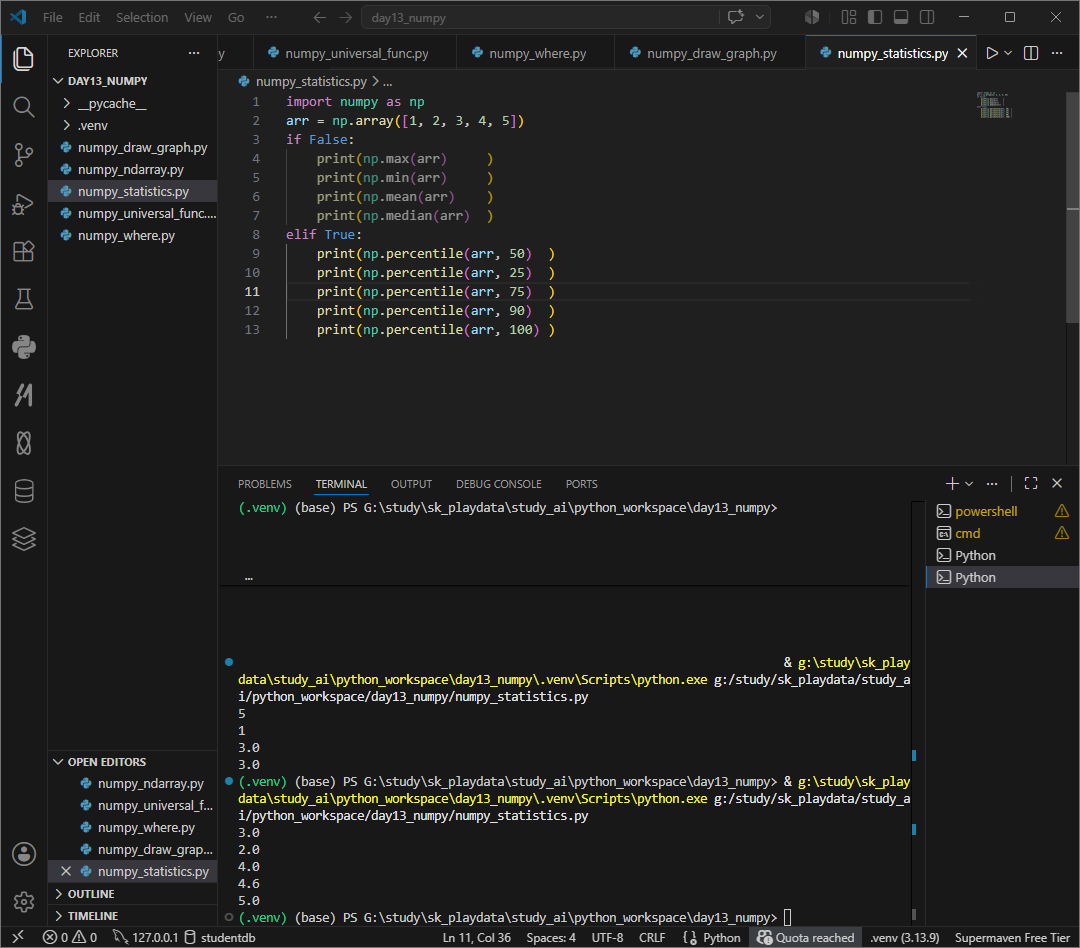1080x948 pixels.
Task: Go forward with navigation arrow
Action: [x=346, y=17]
